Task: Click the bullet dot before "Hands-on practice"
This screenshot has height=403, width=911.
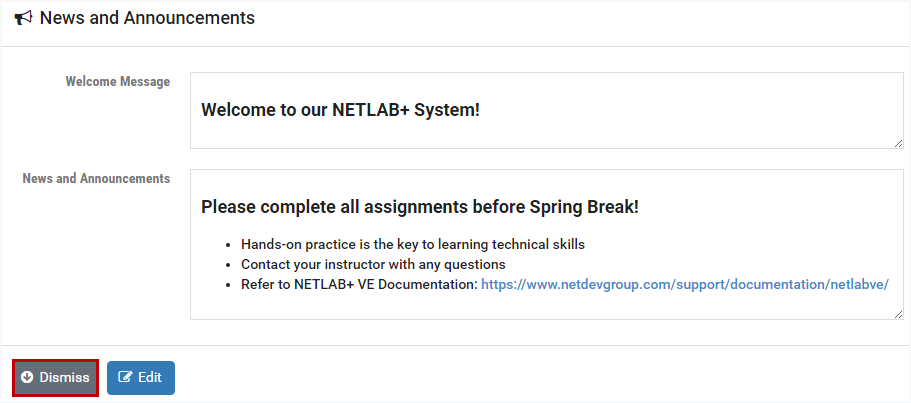Action: coord(228,245)
